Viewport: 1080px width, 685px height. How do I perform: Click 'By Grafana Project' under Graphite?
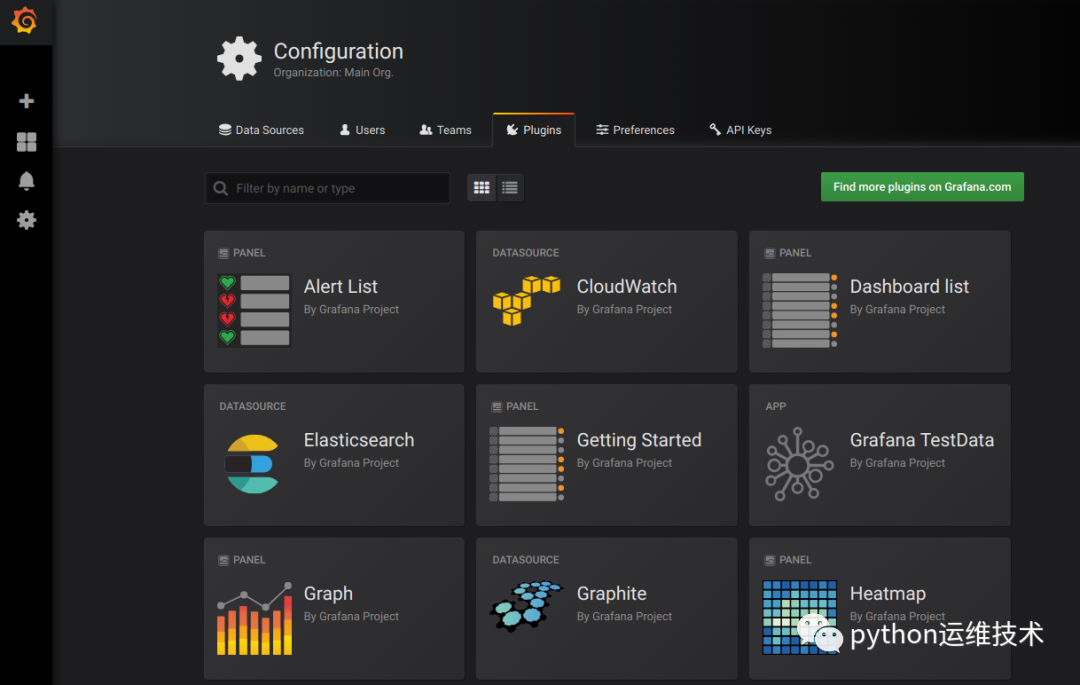[624, 617]
